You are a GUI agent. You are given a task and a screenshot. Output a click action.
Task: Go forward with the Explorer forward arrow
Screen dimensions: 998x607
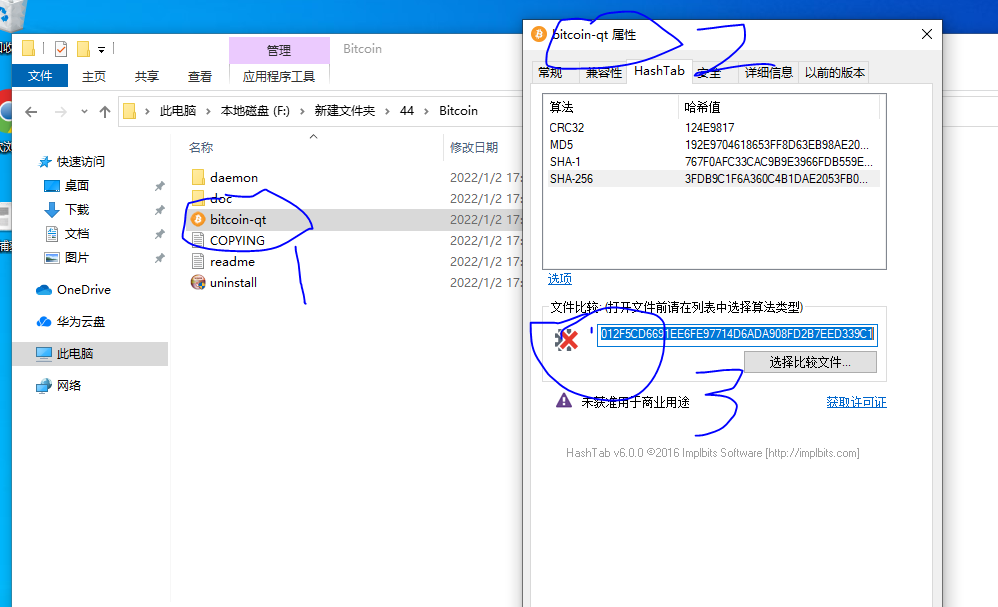[60, 112]
